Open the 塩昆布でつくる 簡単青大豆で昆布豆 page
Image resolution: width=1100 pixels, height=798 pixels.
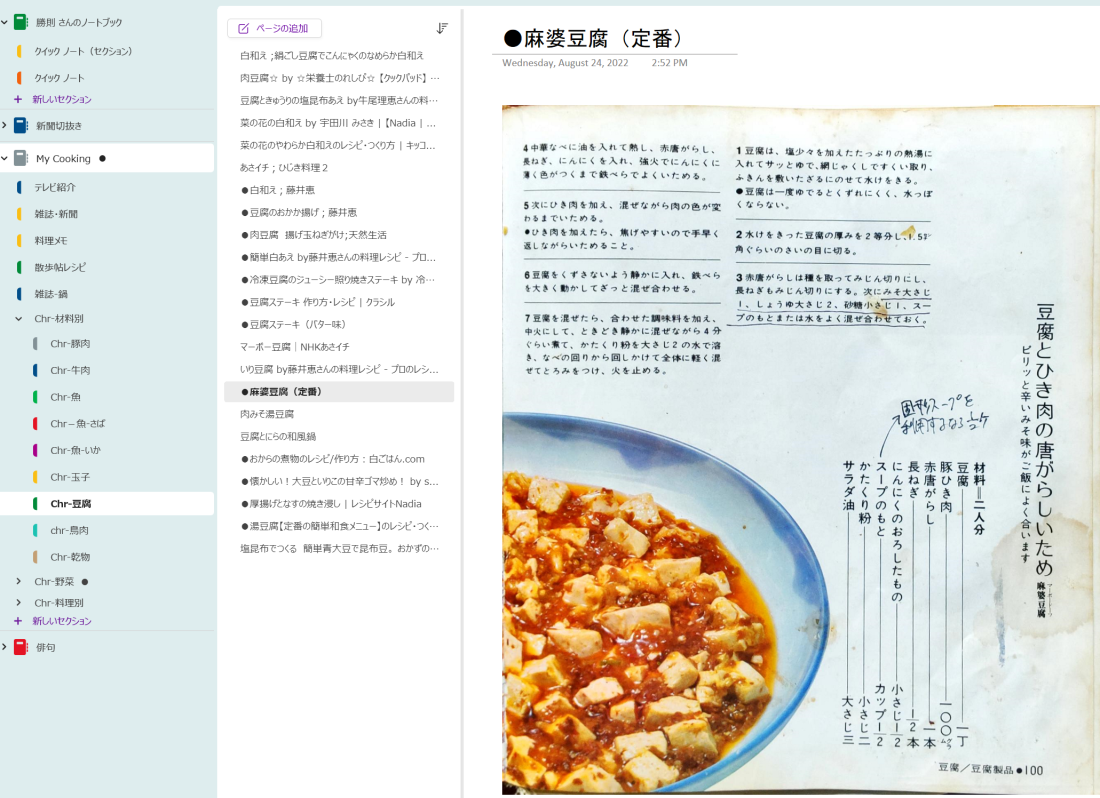[x=339, y=549]
